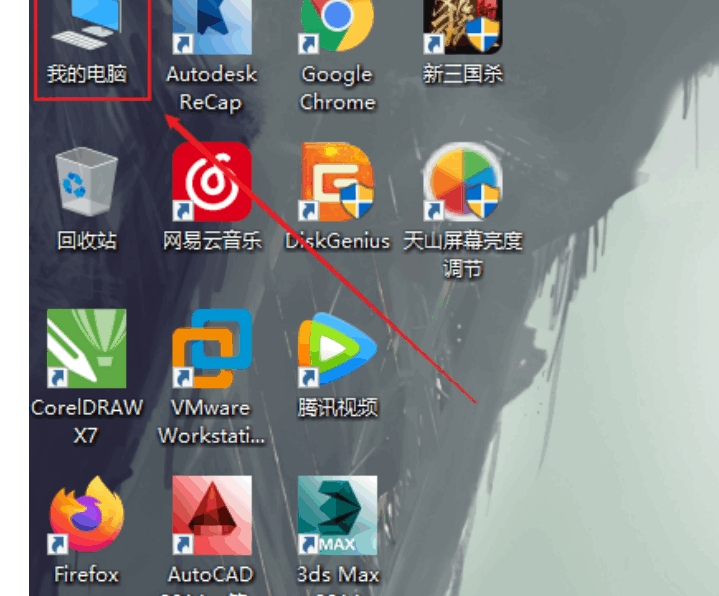Select the 回收站 recycle bin icon

[87, 182]
